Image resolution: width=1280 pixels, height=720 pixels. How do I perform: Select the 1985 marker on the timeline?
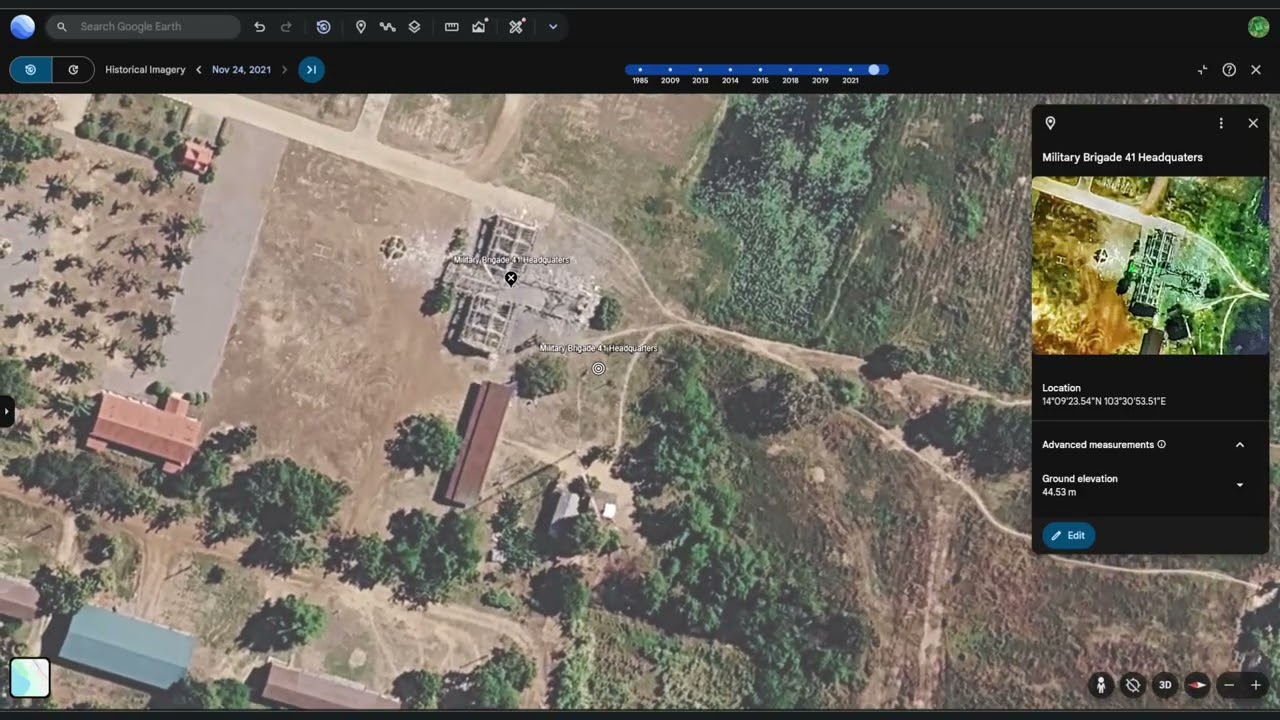click(x=640, y=70)
